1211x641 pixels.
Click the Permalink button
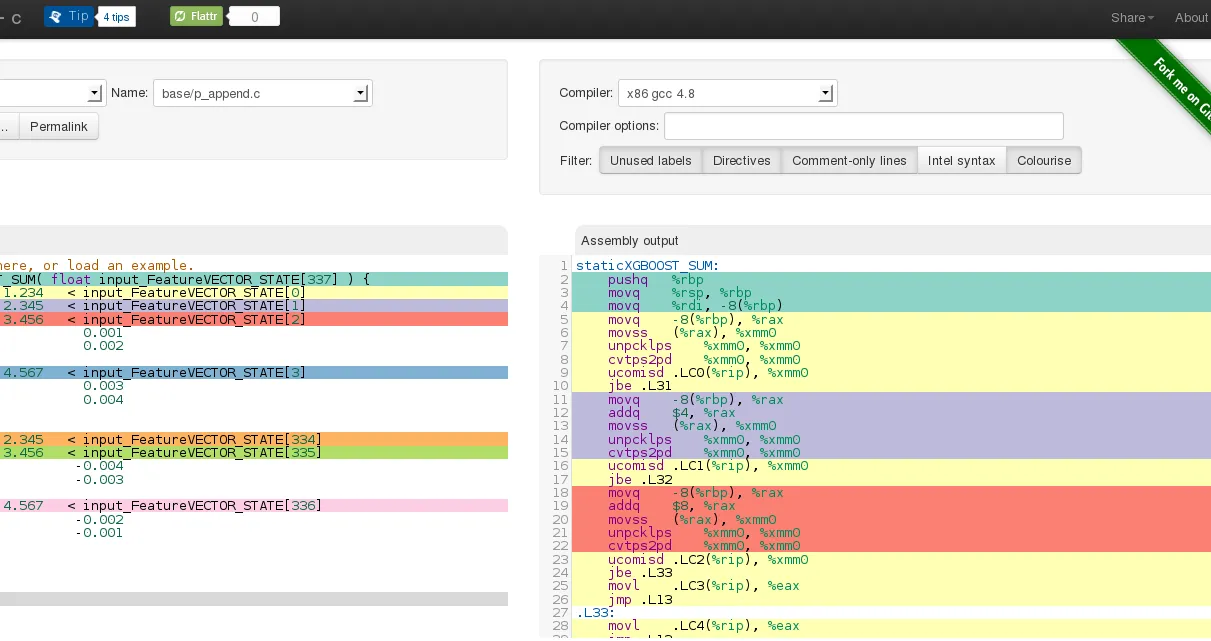pos(59,127)
